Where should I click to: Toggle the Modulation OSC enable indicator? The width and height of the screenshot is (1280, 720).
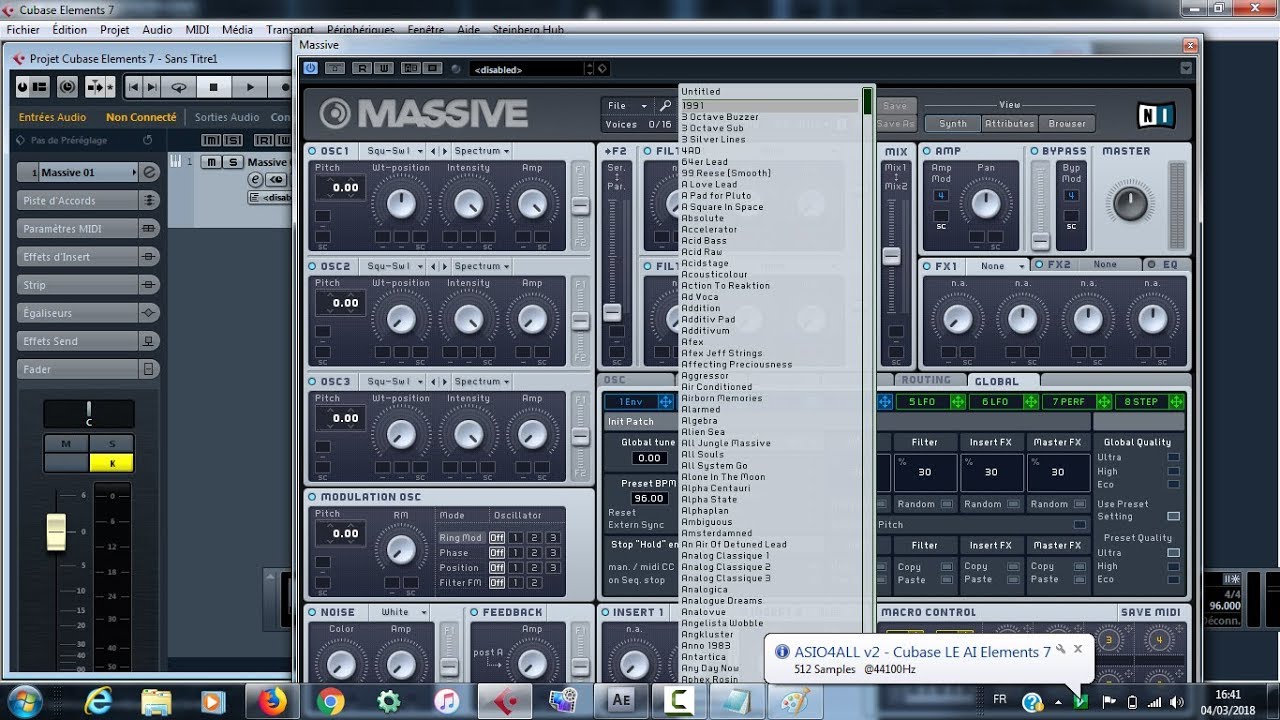313,497
